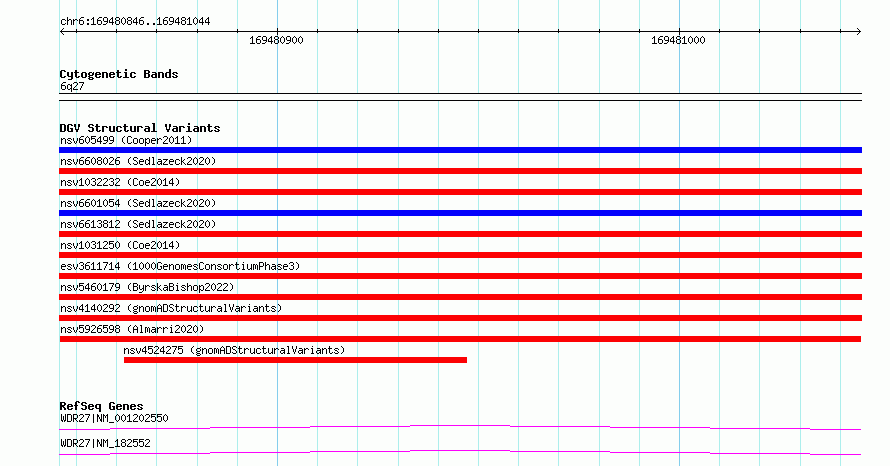Click the right arrow end of the ruler
This screenshot has width=890, height=466.
[x=859, y=32]
